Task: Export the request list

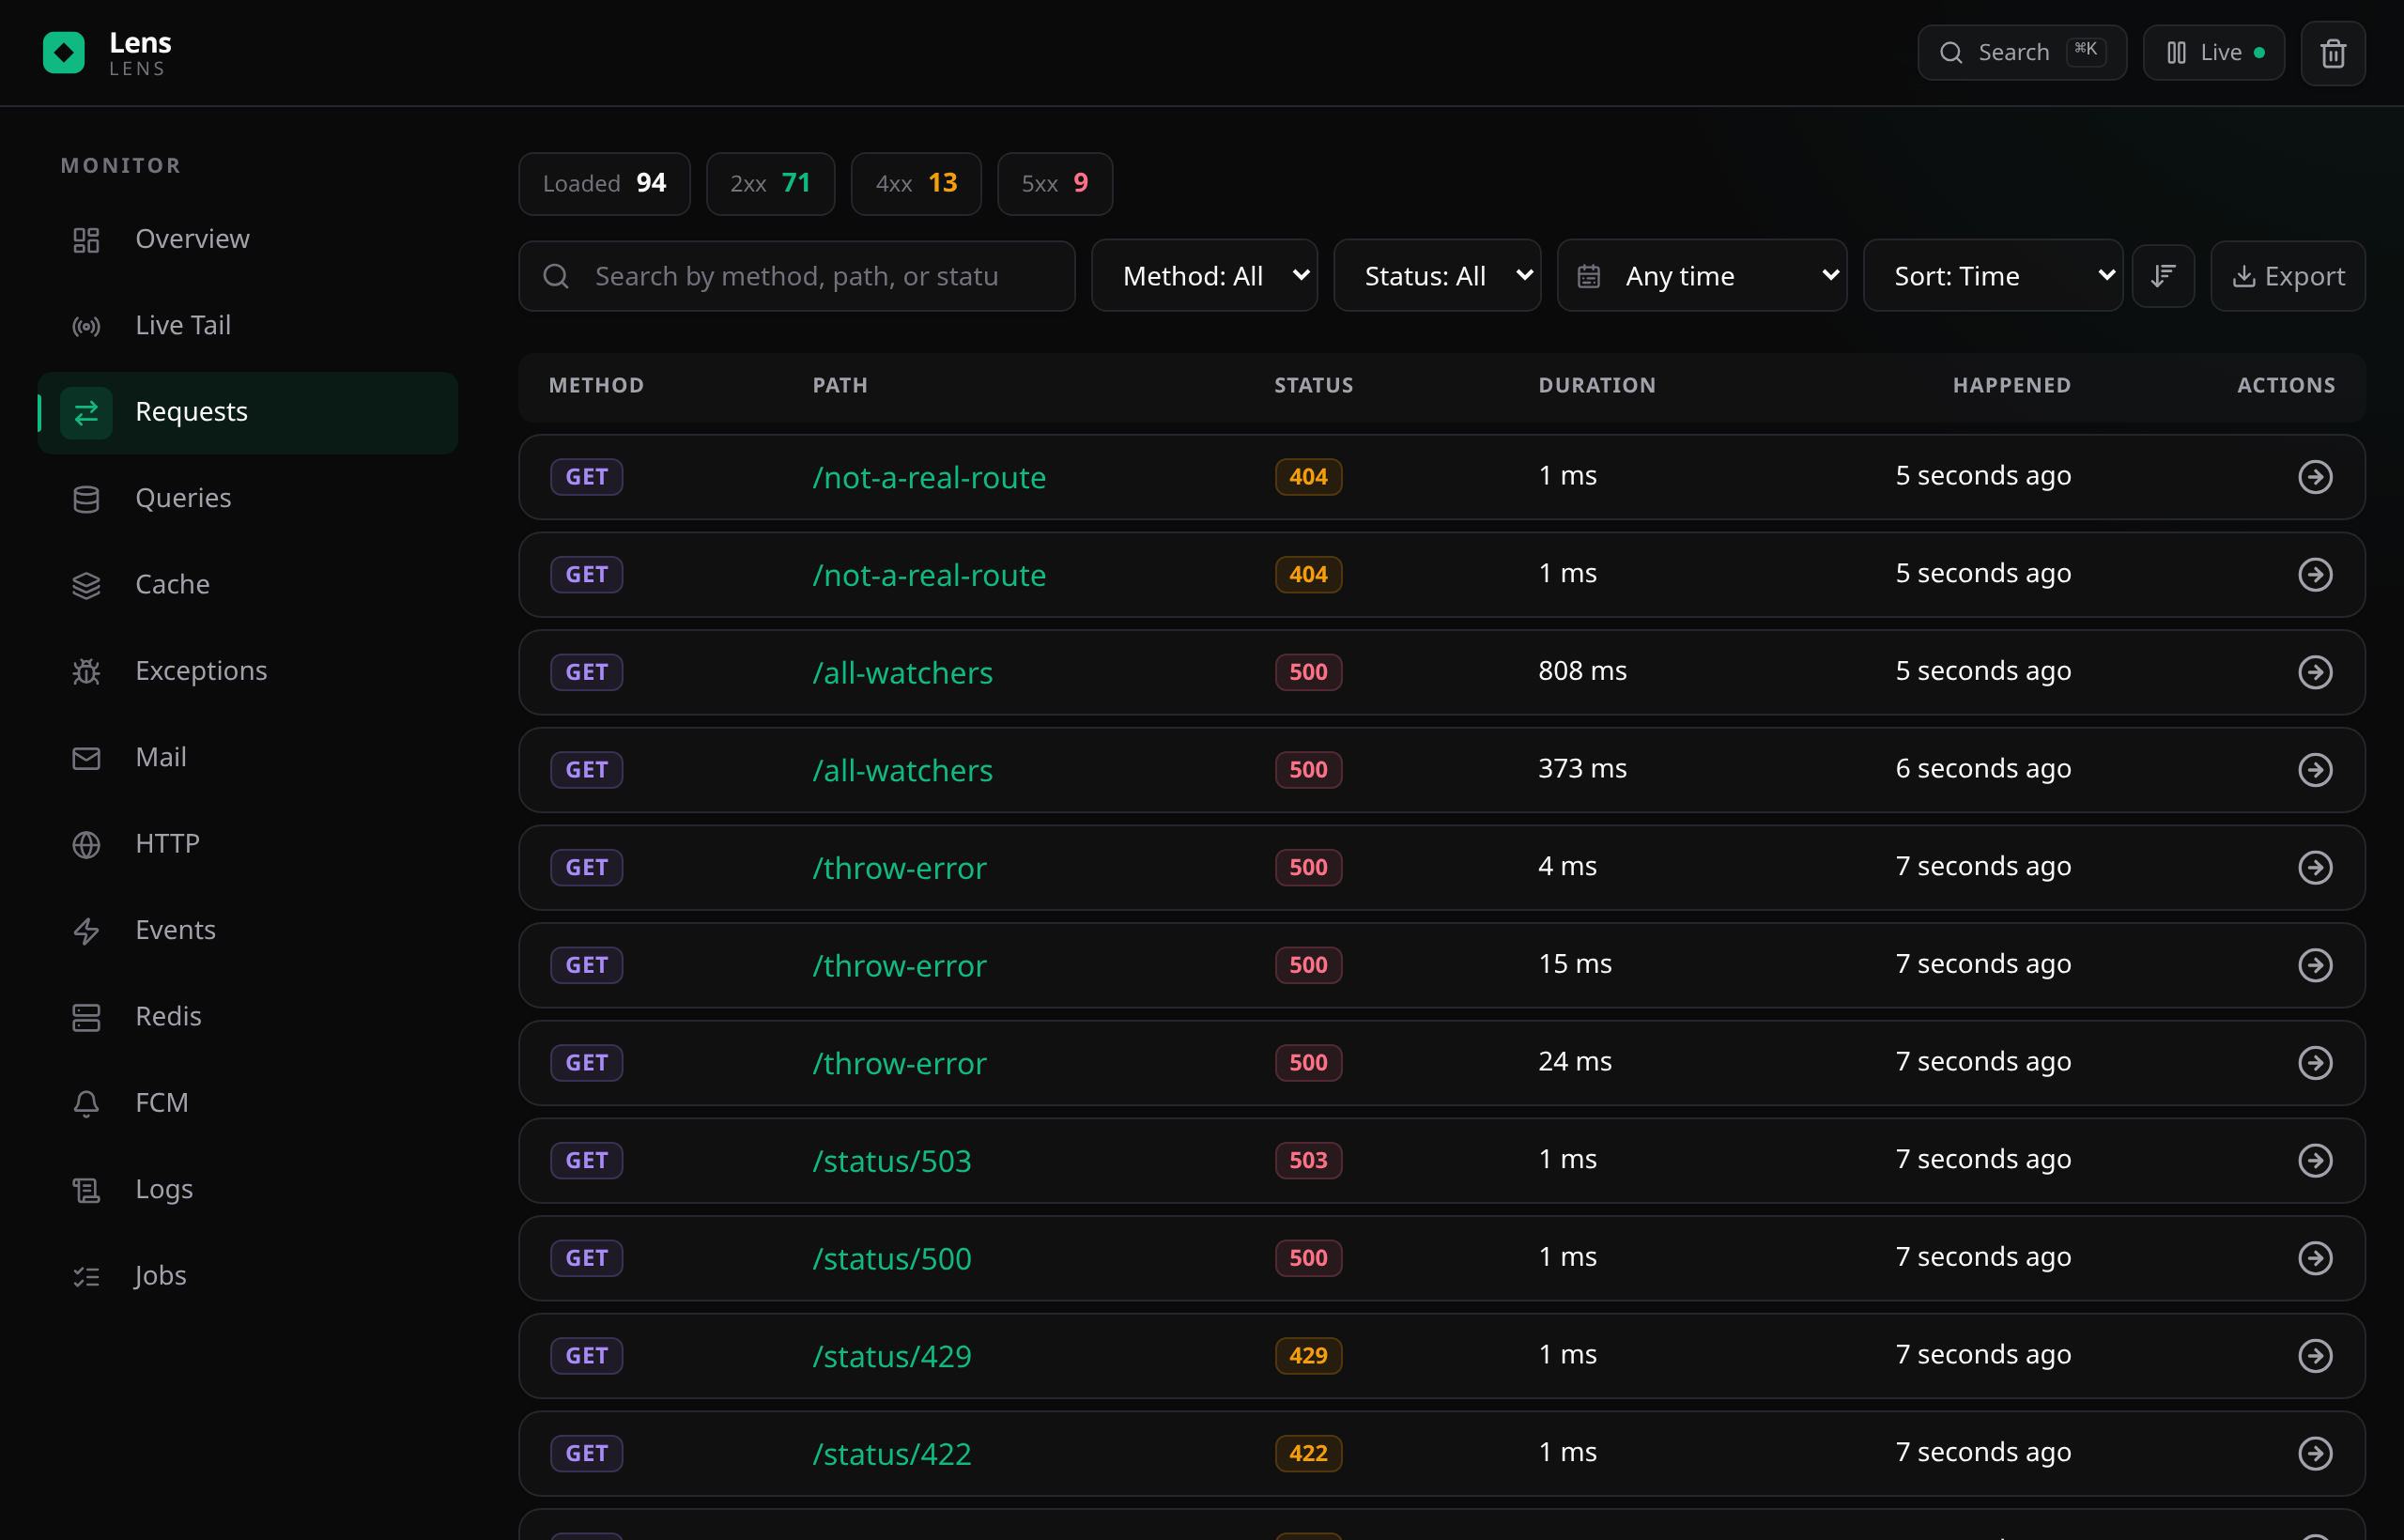Action: [2288, 276]
